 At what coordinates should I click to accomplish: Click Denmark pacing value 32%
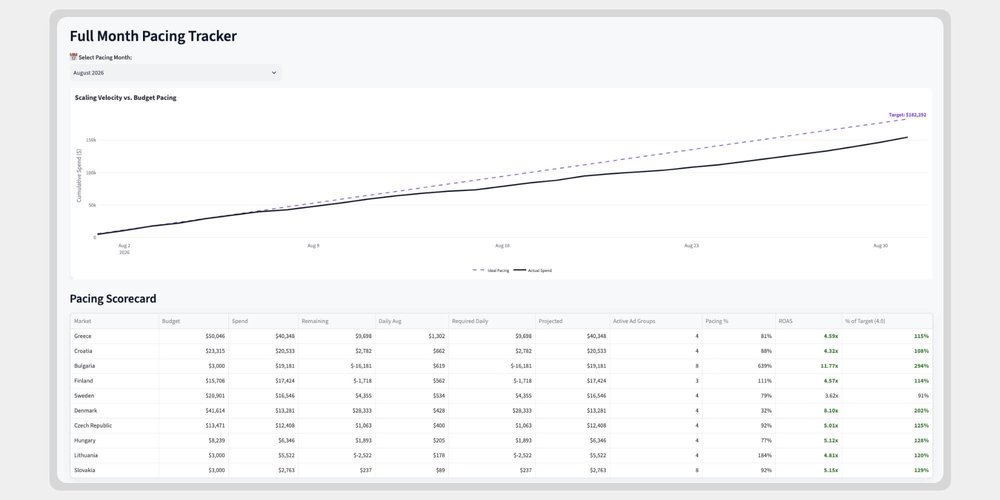pyautogui.click(x=766, y=411)
